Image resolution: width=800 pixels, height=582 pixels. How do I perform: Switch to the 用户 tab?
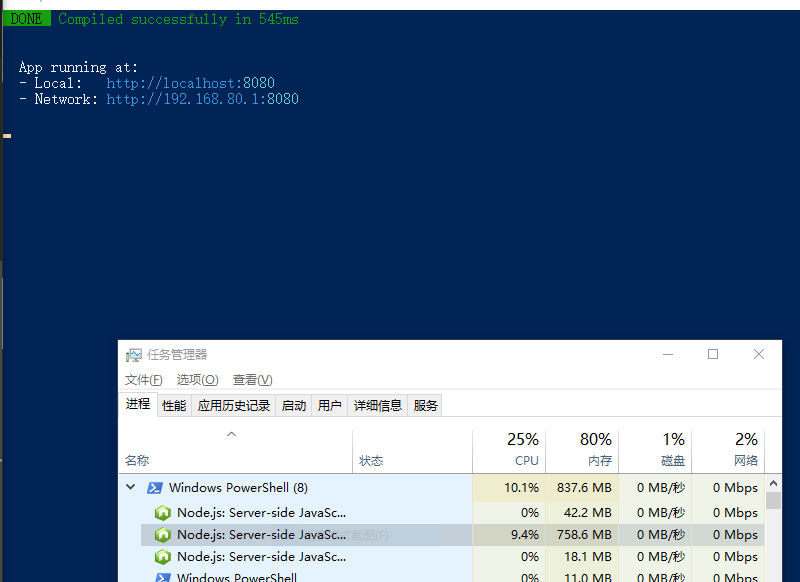(x=330, y=406)
